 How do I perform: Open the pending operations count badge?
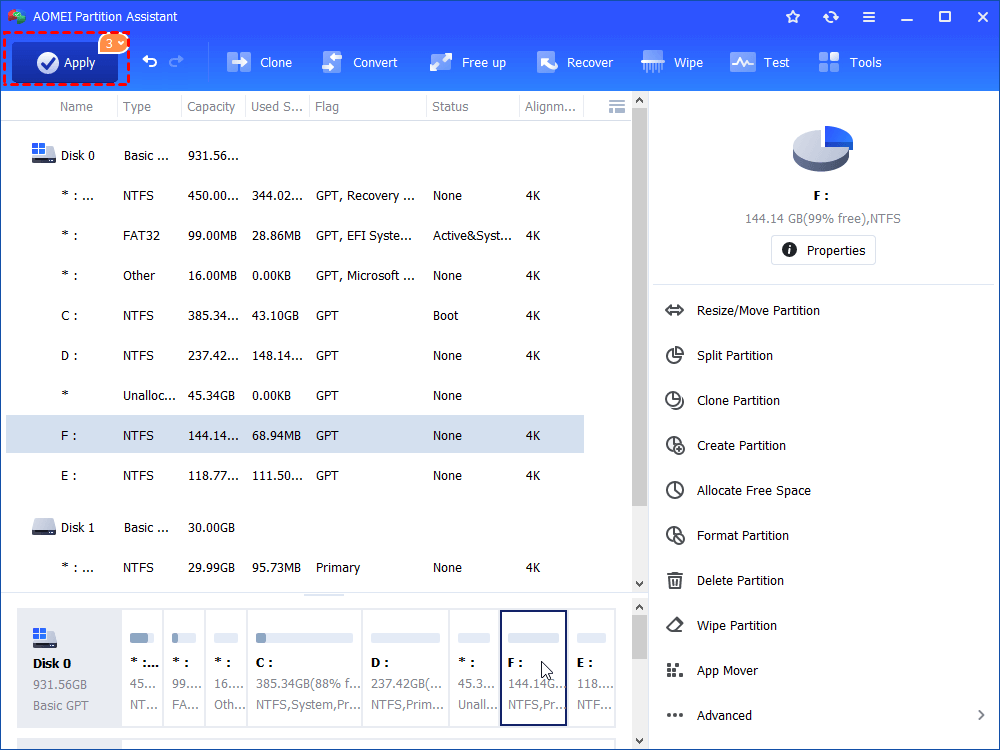tap(114, 43)
